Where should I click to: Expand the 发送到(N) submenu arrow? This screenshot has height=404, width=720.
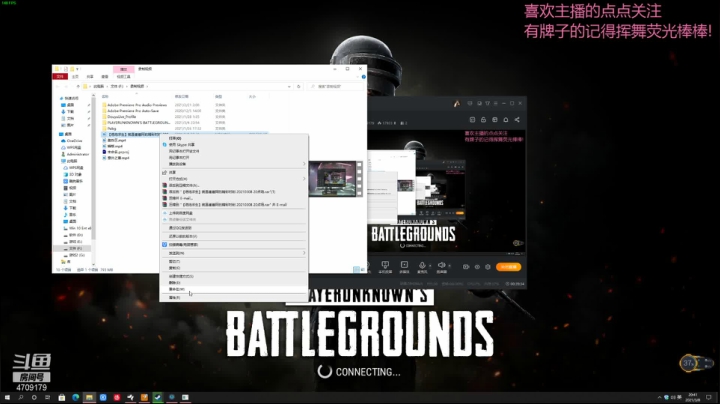[304, 253]
